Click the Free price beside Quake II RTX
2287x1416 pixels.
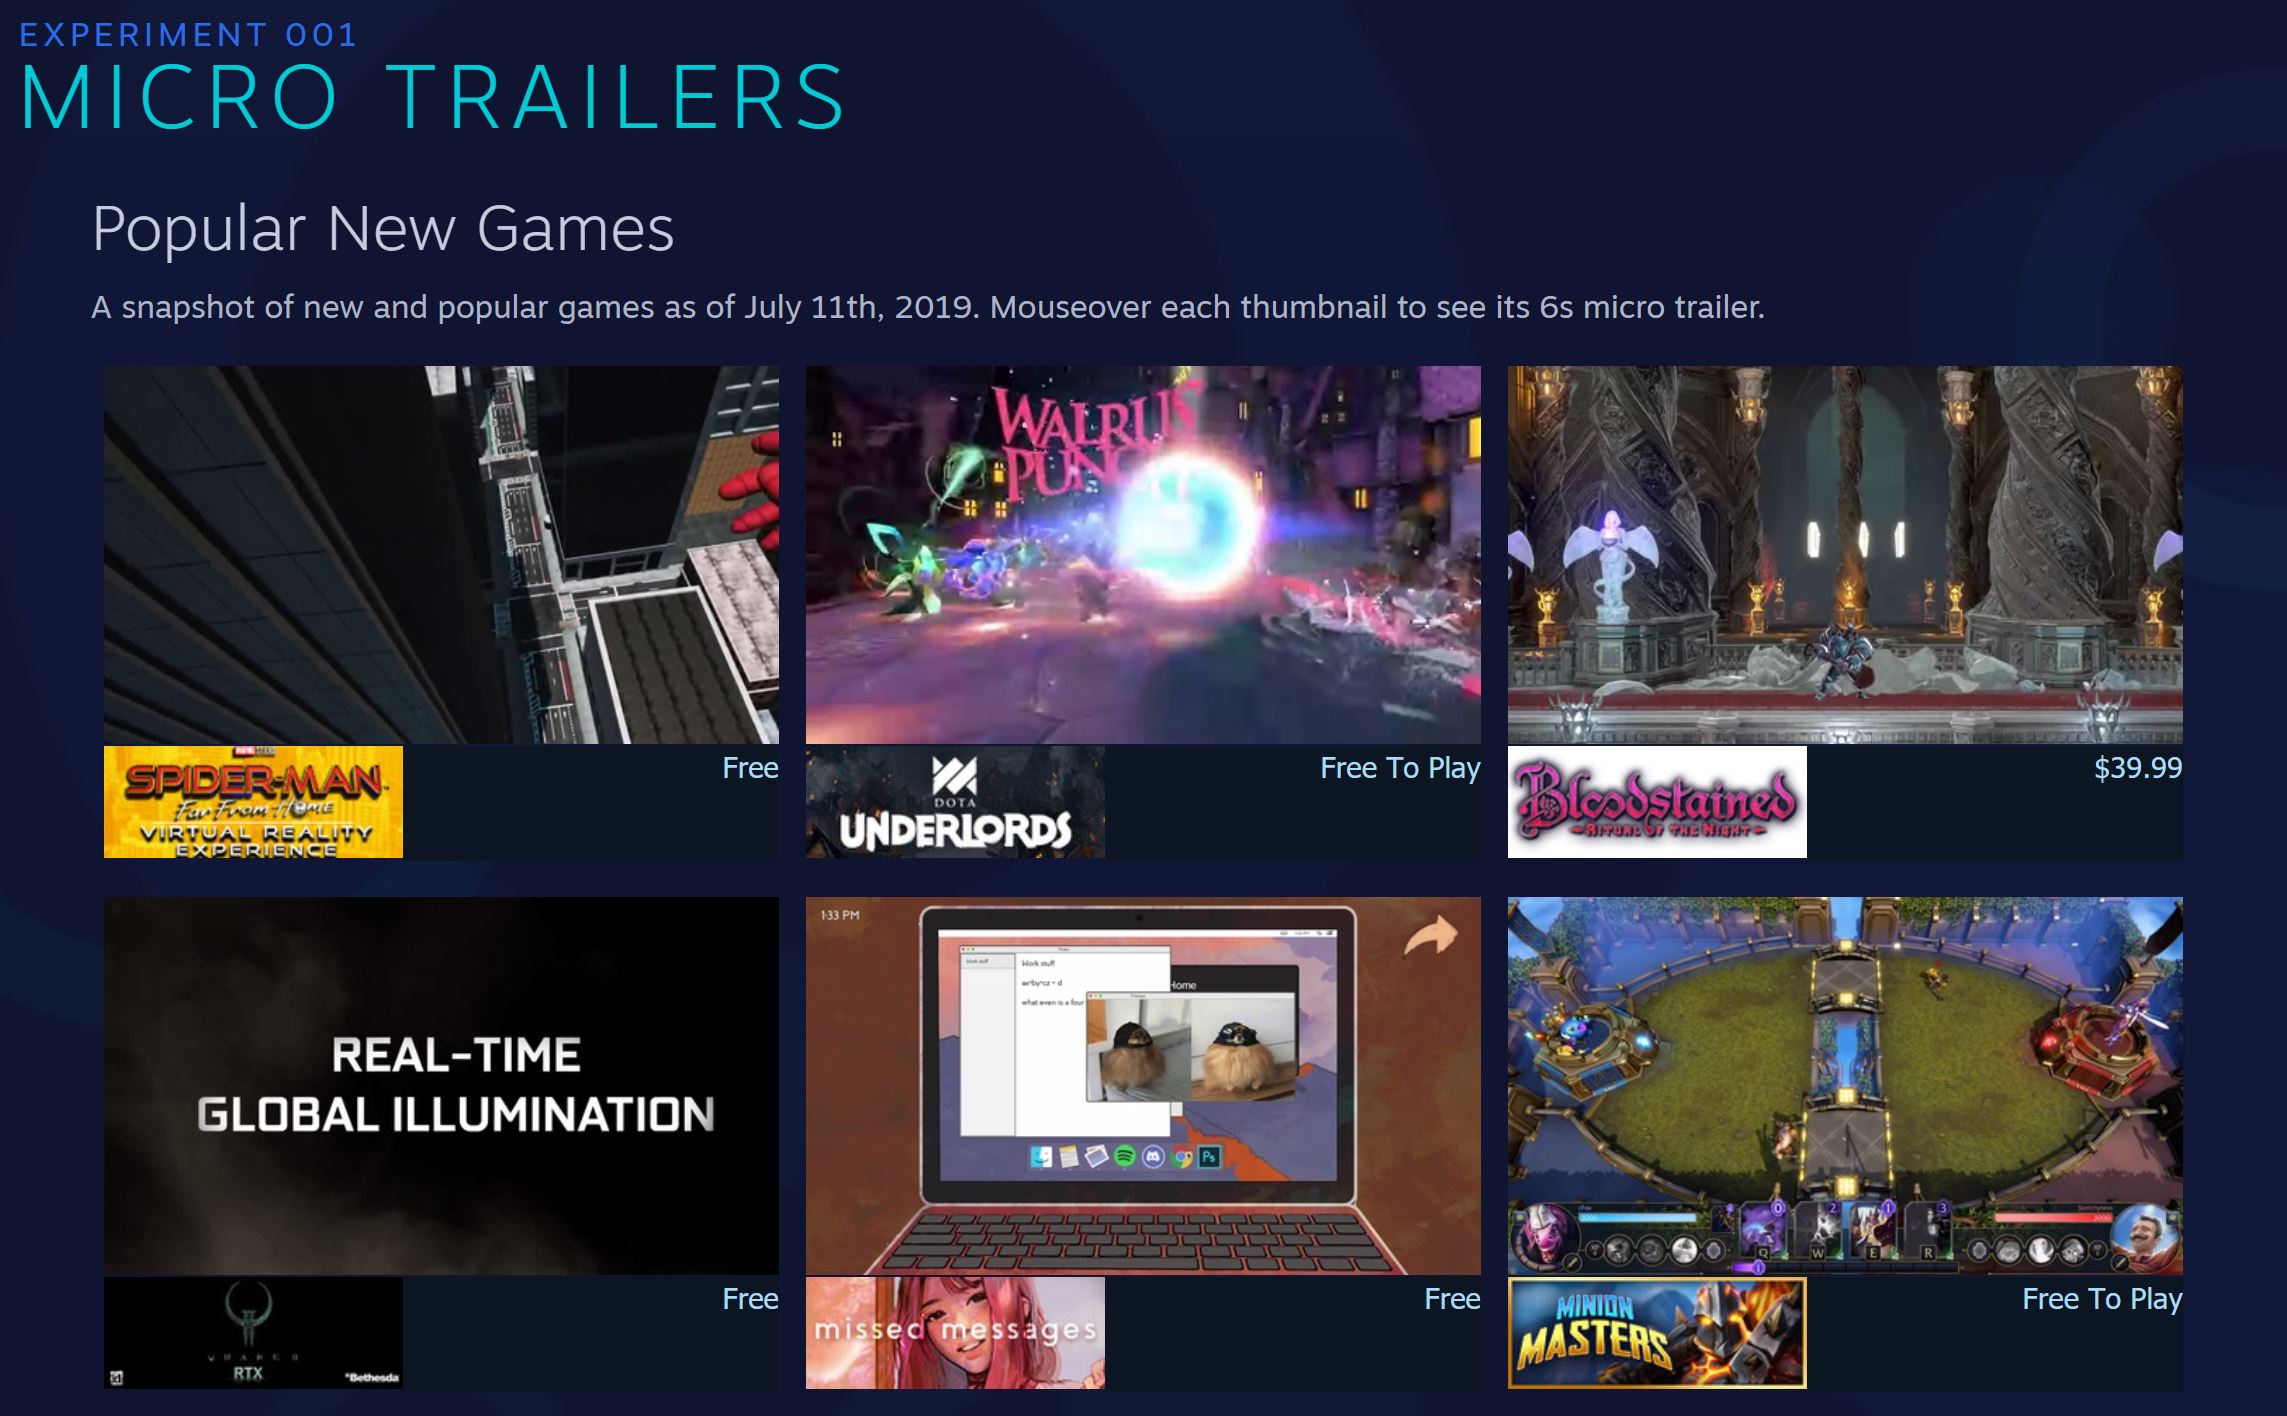tap(750, 1299)
